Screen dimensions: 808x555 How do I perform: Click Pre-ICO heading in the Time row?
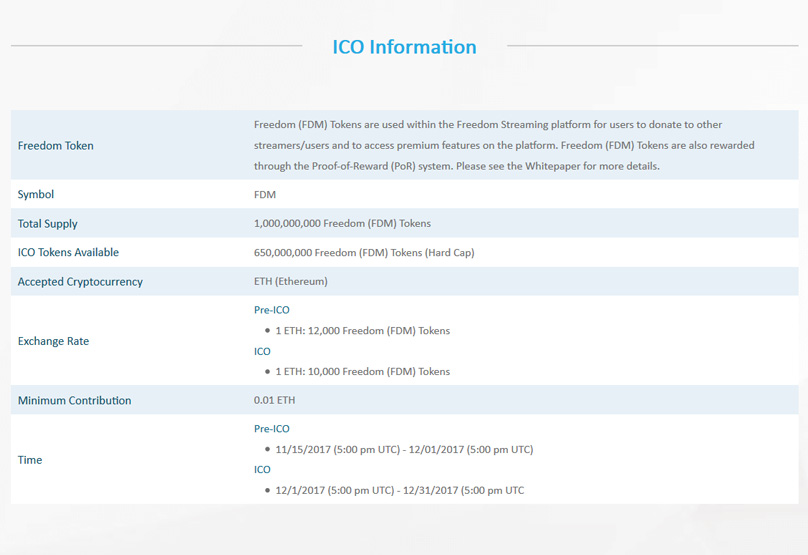(x=272, y=429)
